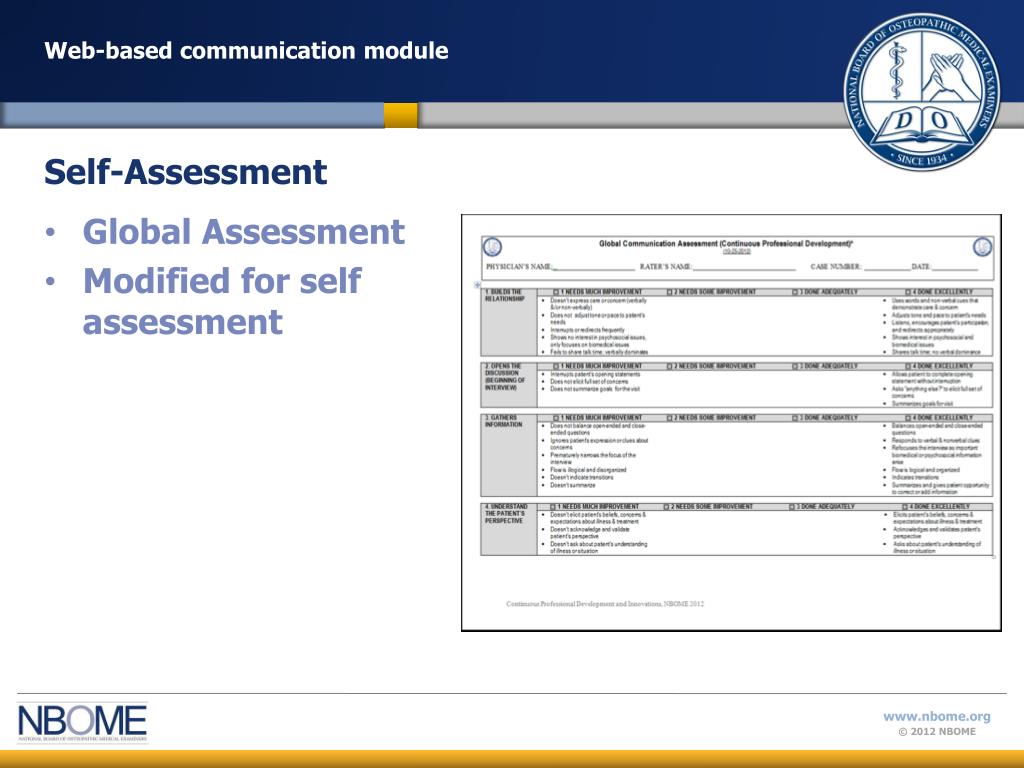Check '1 Needs Much Improvement' in the Builds the Relationship row
Viewport: 1024px width, 768px height.
pyautogui.click(x=556, y=292)
